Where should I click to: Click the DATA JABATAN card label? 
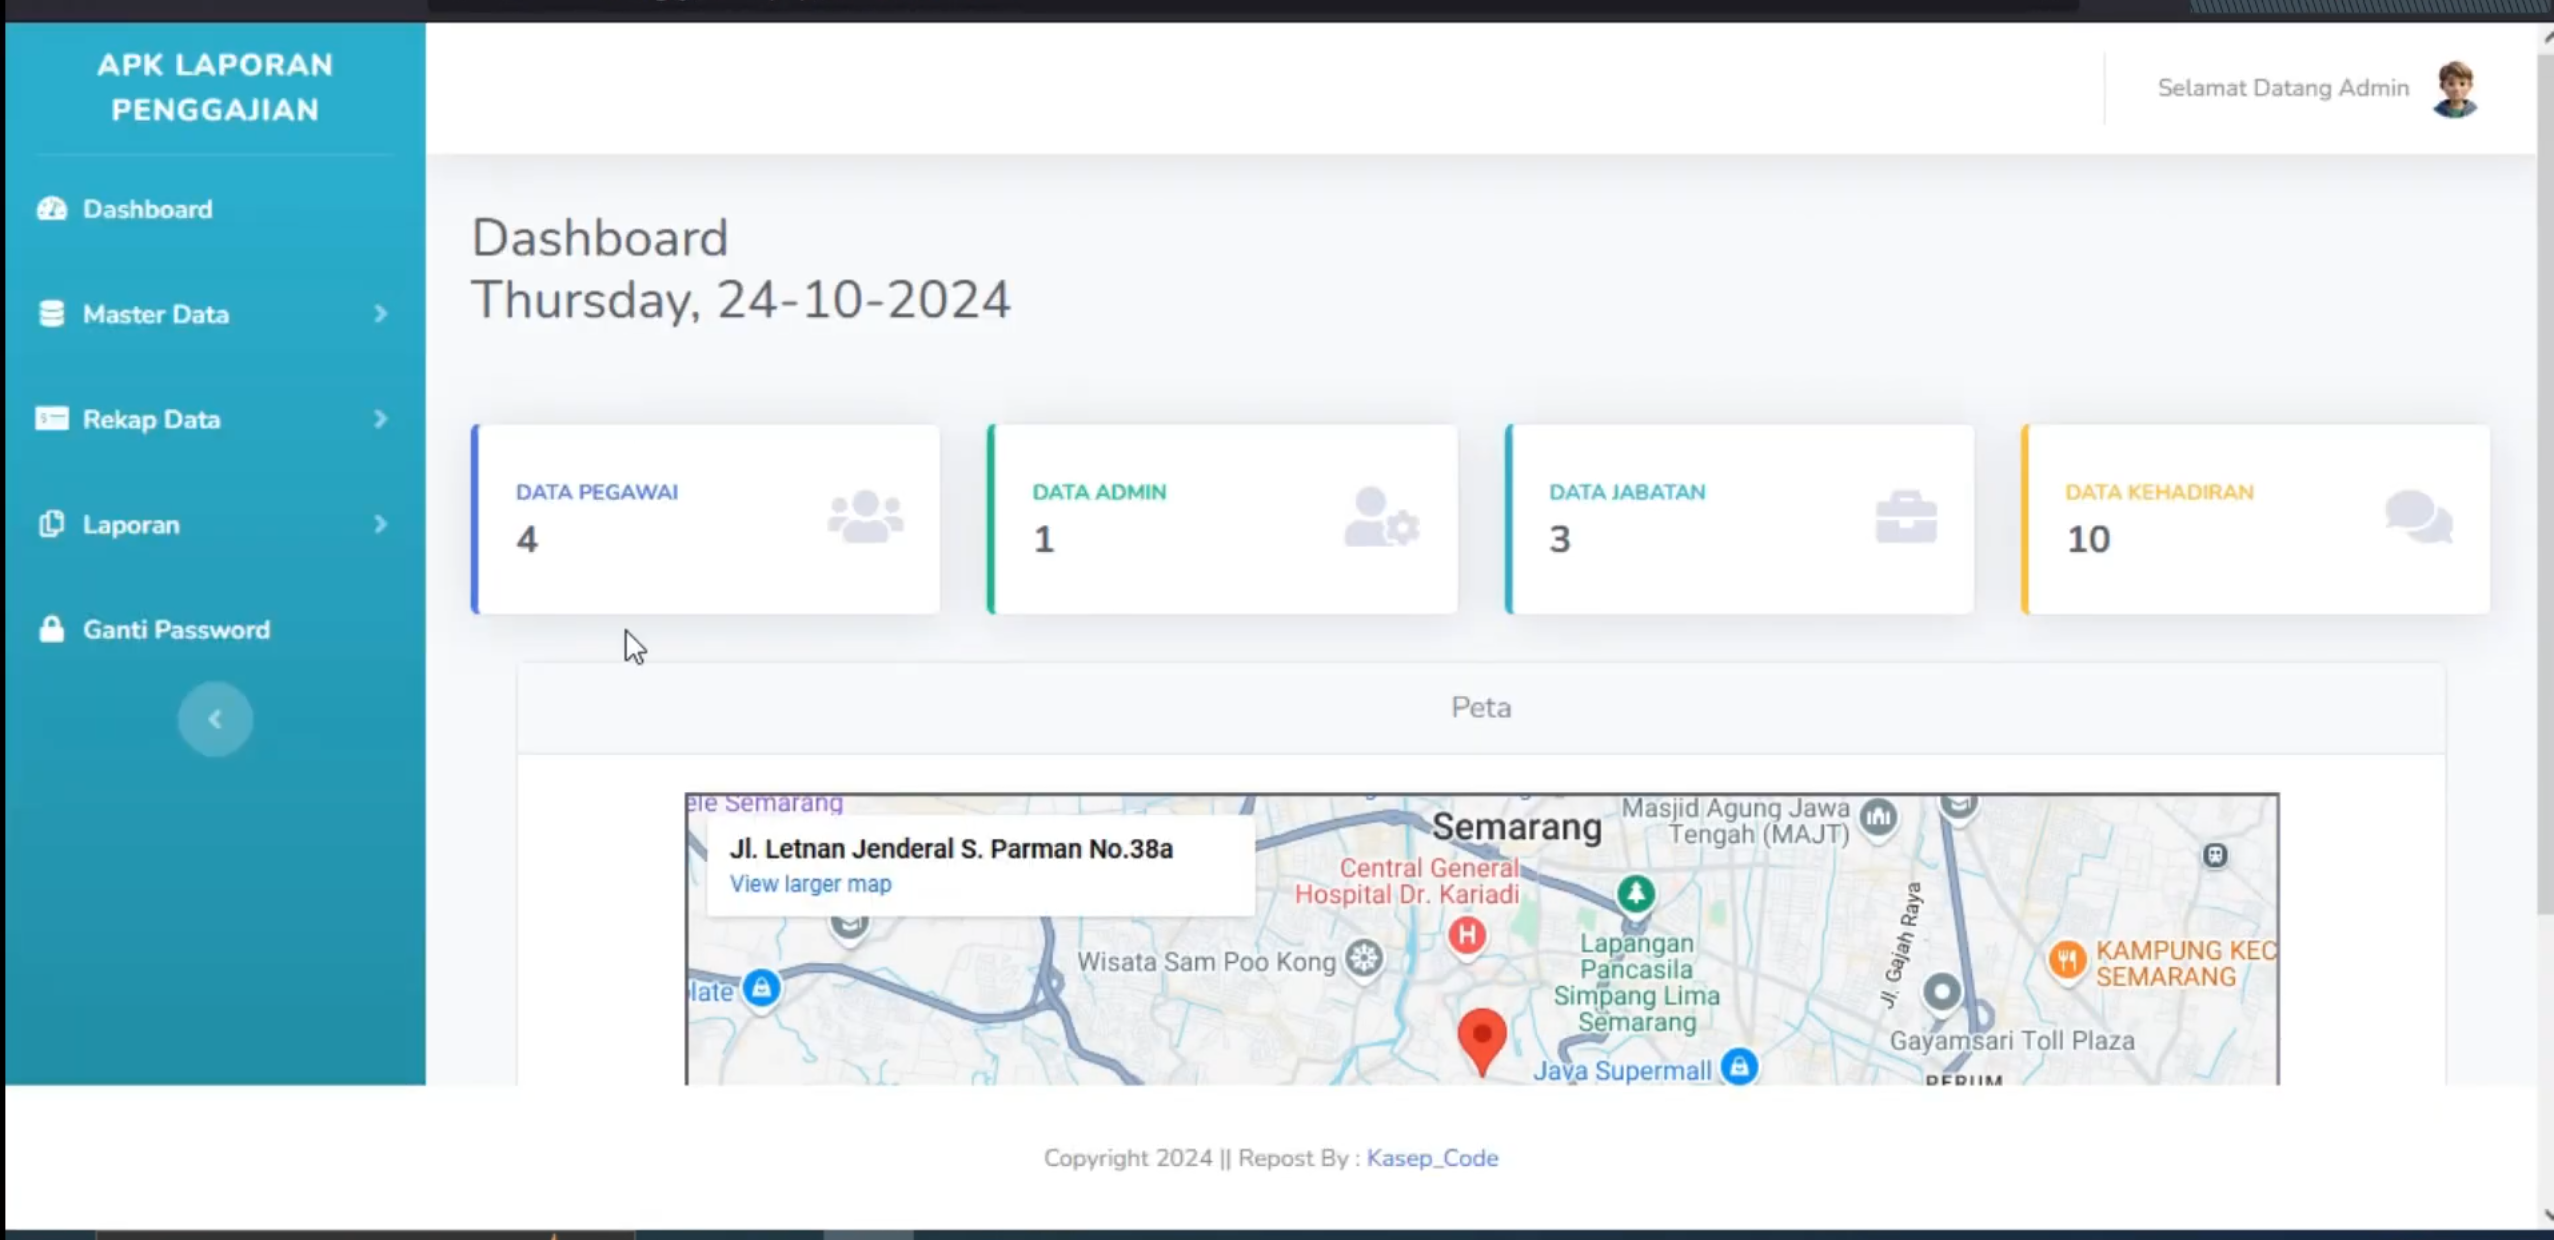click(1627, 492)
